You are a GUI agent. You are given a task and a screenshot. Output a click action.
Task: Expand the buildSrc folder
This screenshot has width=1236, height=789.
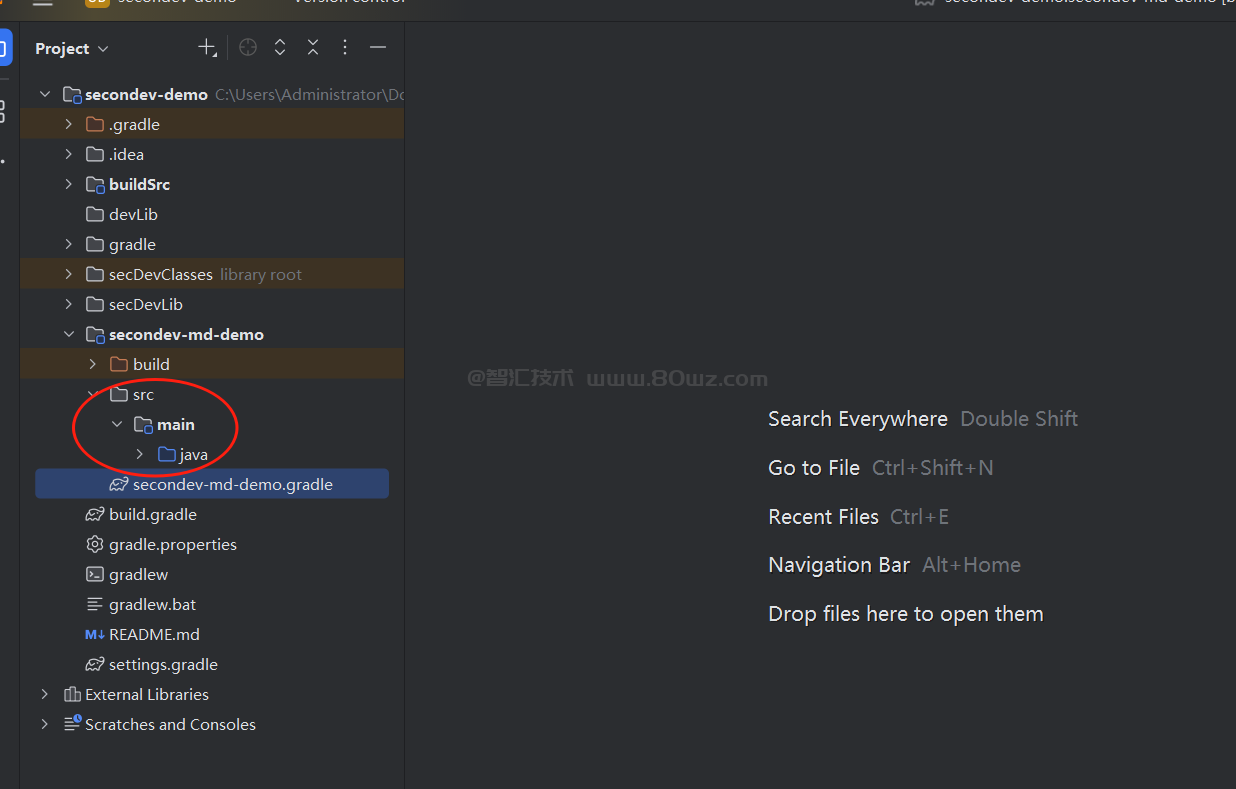pos(69,184)
